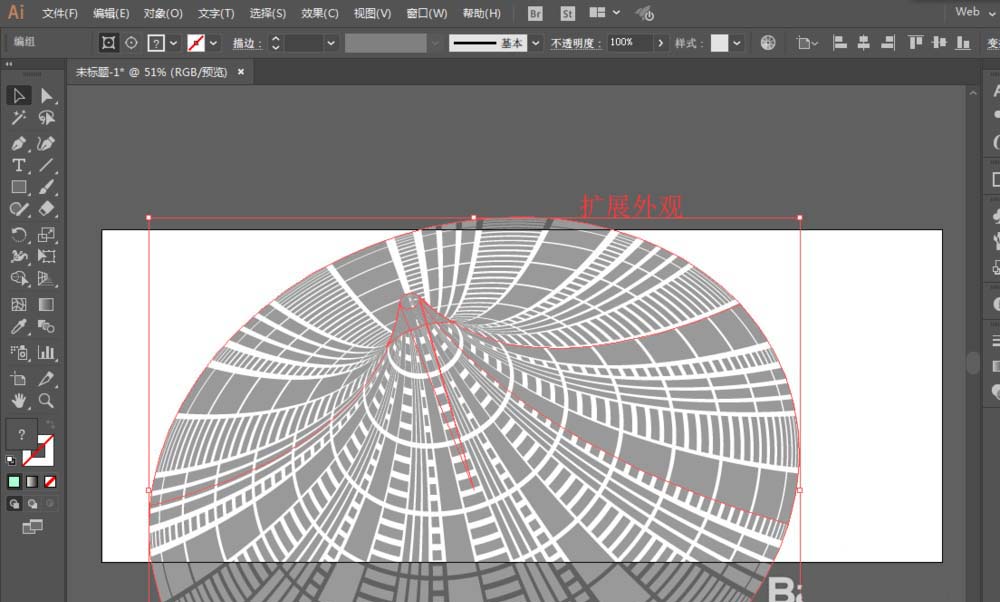
Task: Open the 对象(O) menu
Action: pyautogui.click(x=163, y=13)
